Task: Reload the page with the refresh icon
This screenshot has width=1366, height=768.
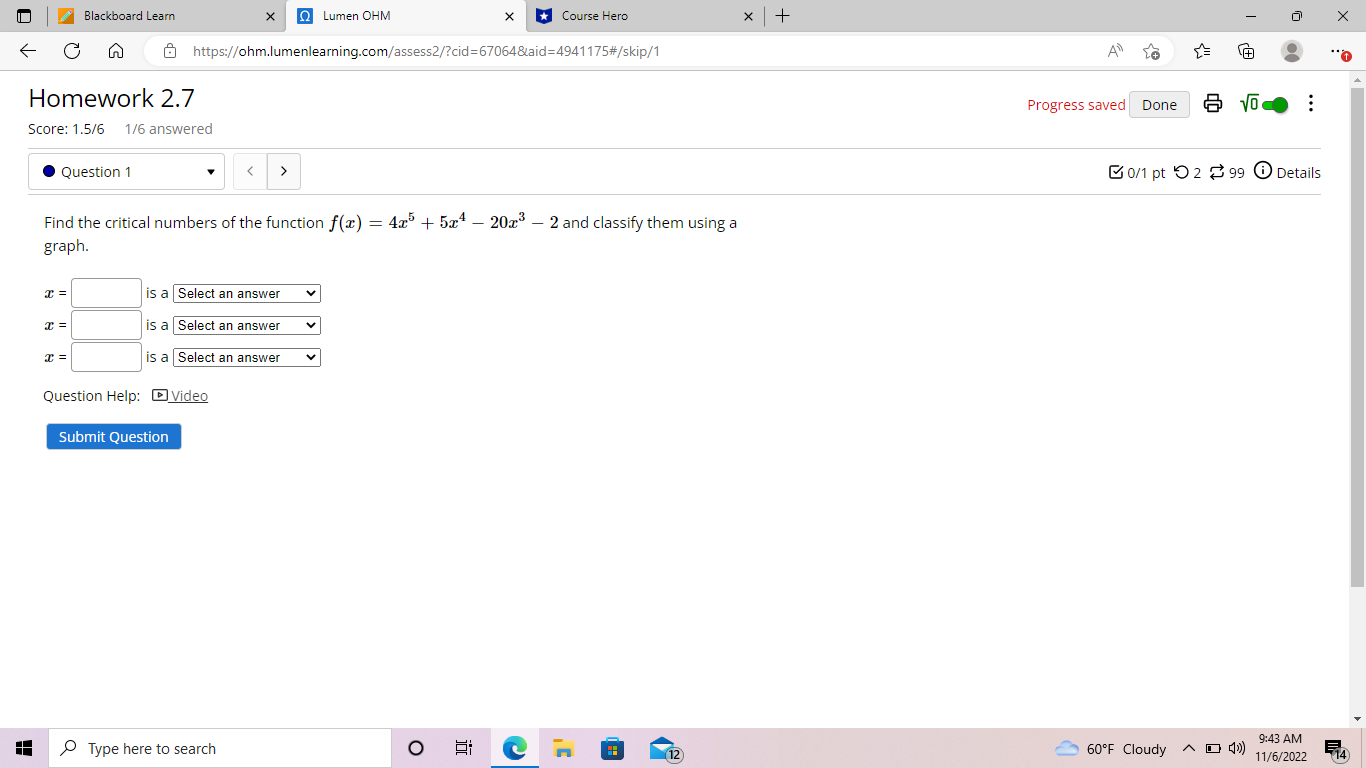Action: point(72,51)
